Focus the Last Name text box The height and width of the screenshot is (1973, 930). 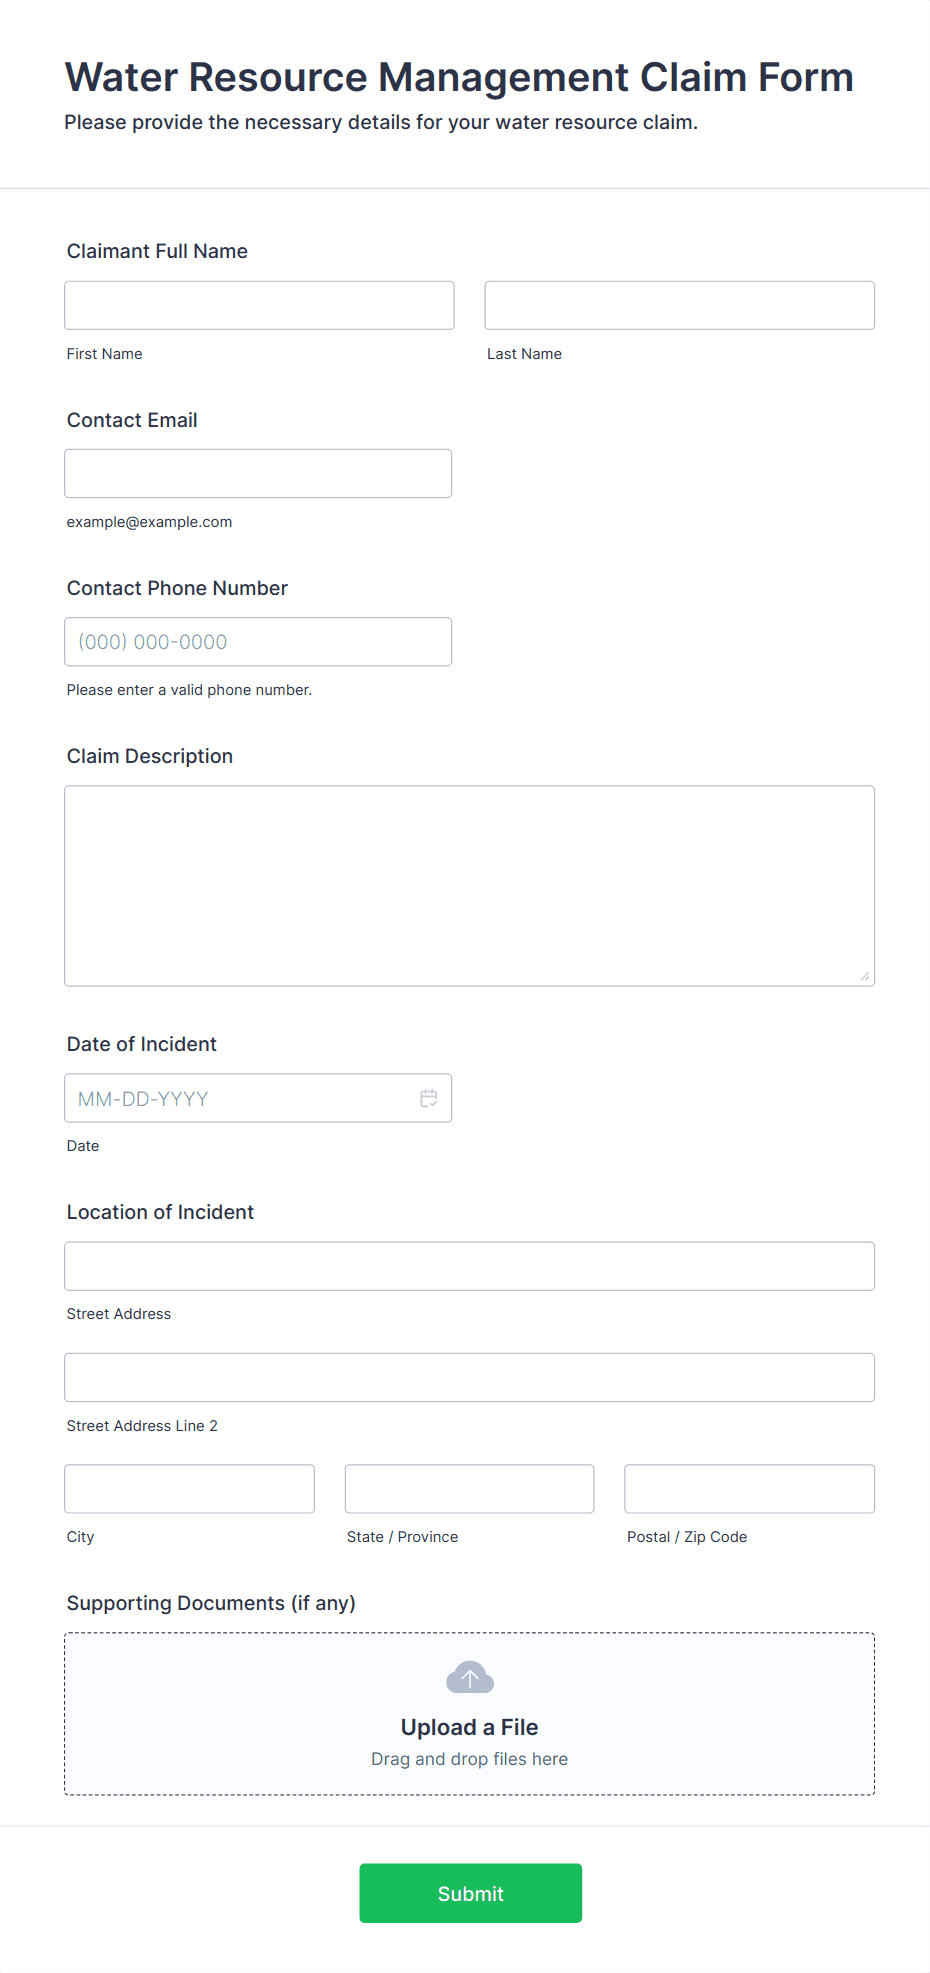(680, 305)
